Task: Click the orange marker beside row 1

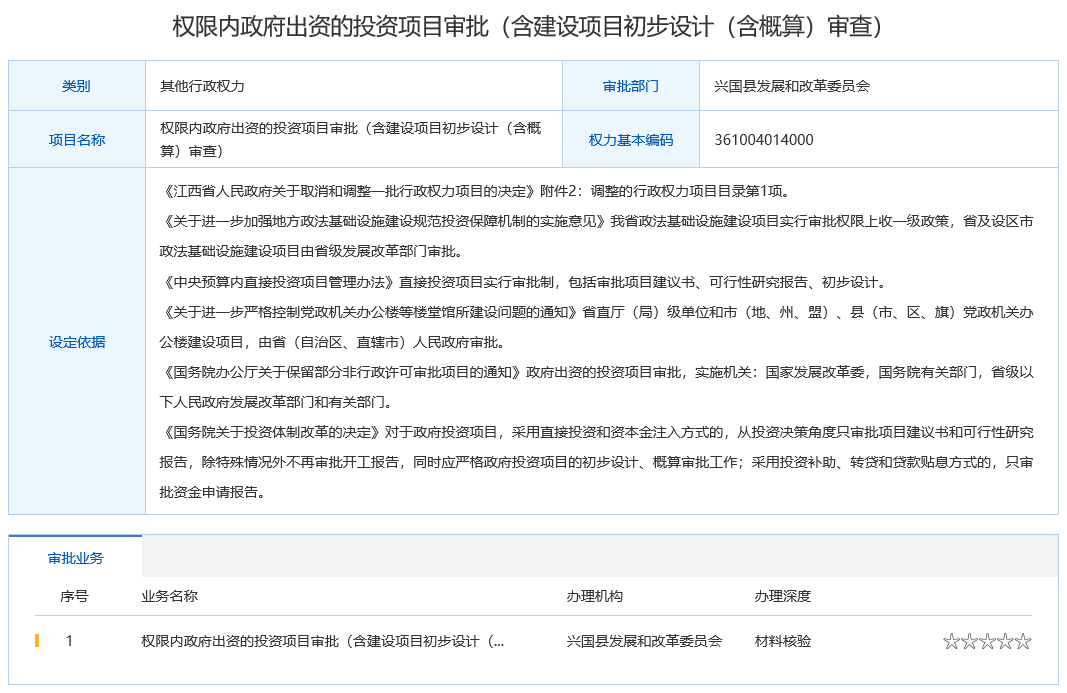Action: click(37, 641)
